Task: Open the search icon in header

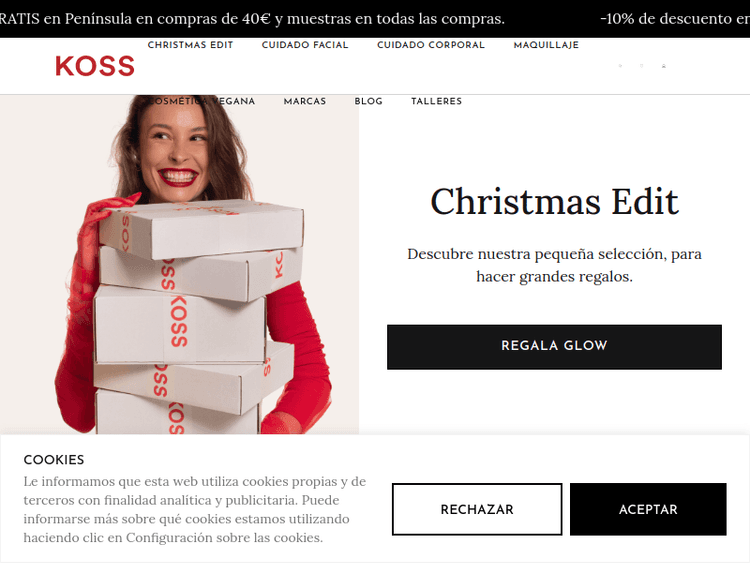Action: [620, 66]
